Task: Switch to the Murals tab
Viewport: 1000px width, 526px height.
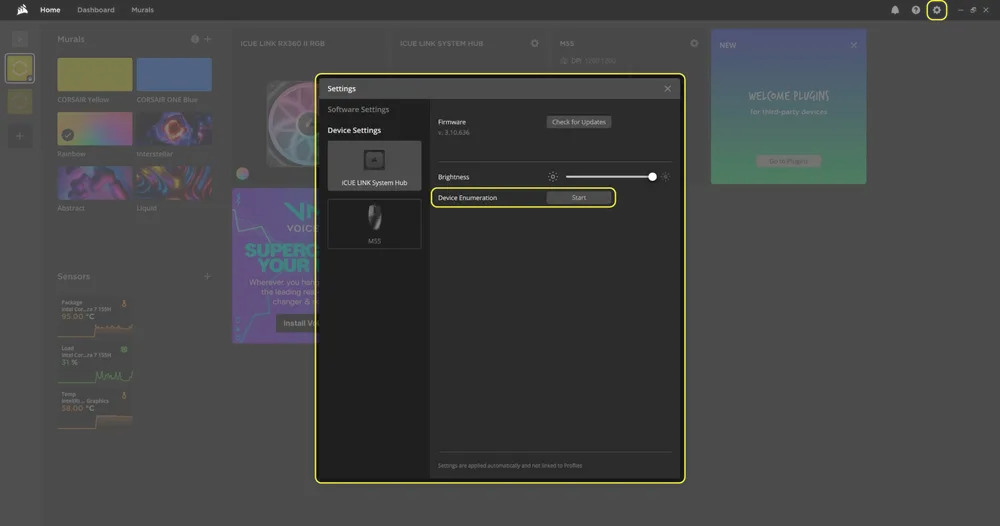Action: point(142,10)
